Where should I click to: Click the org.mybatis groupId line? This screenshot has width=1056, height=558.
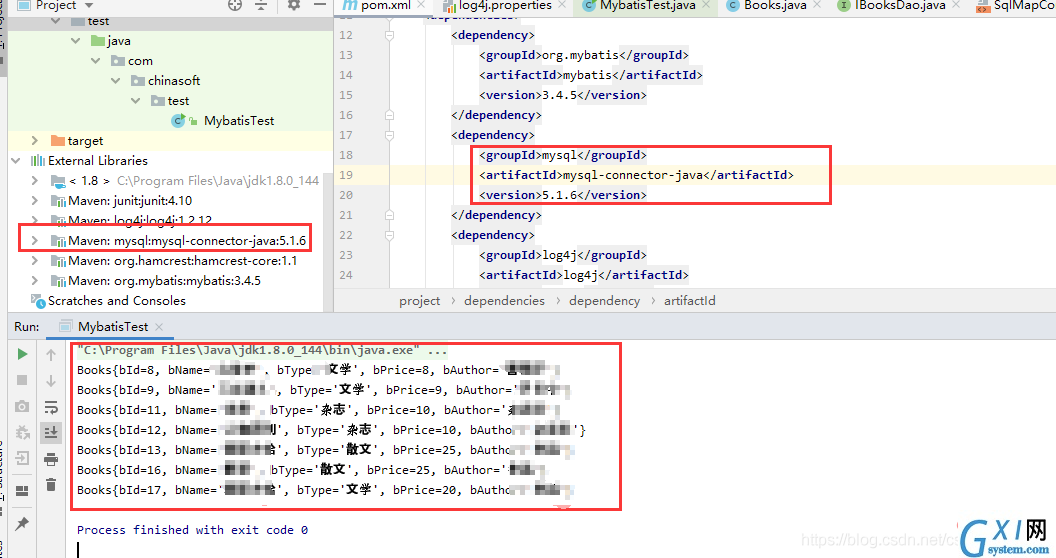[584, 55]
